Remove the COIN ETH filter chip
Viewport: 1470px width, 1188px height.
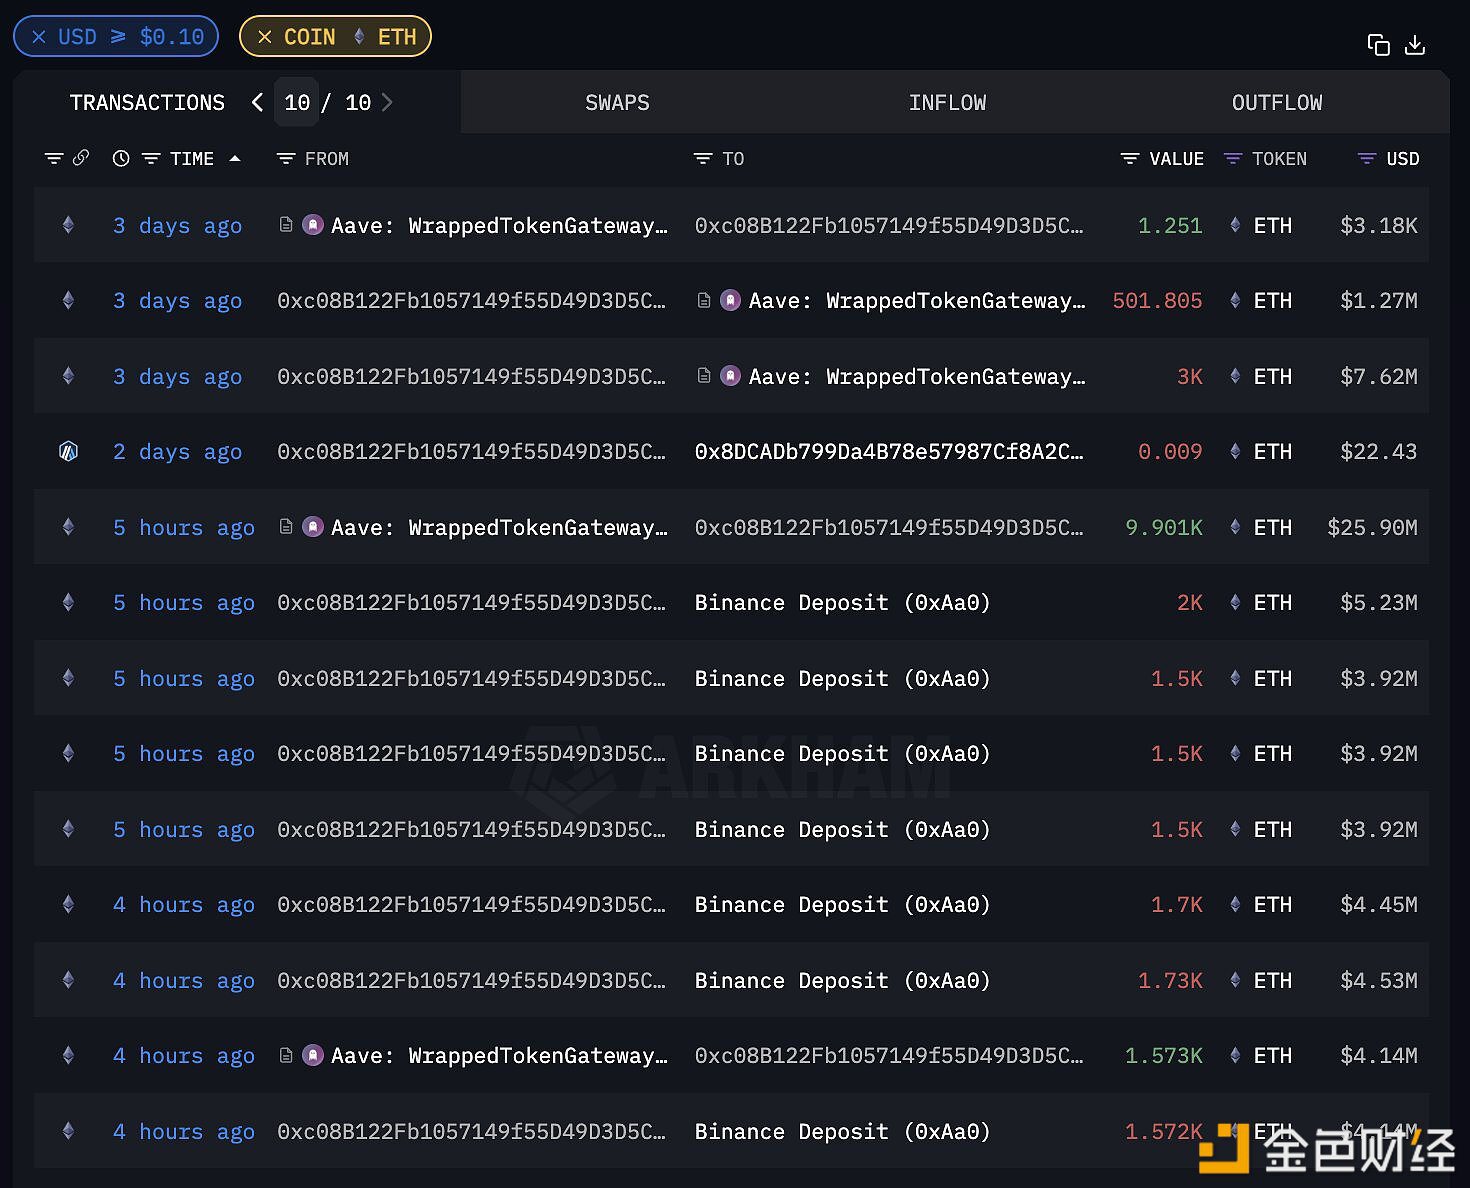(265, 37)
